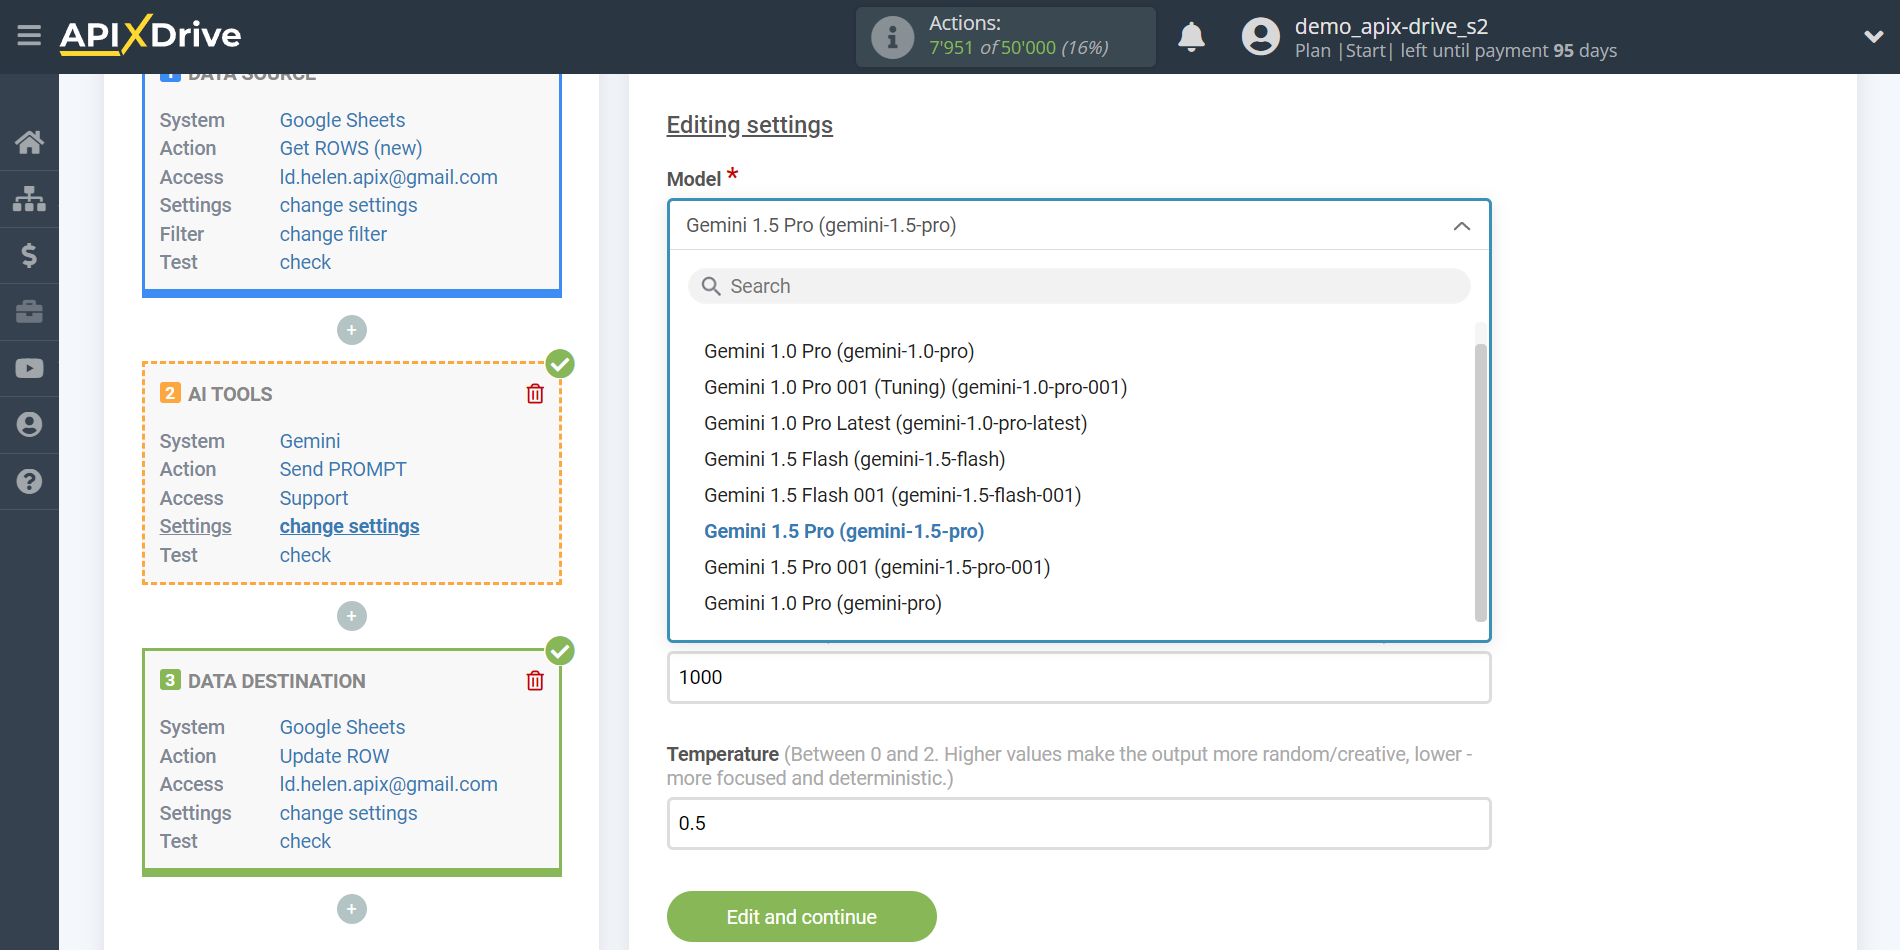Select Gemini 1.5 Pro 001 option
Viewport: 1900px width, 950px height.
pos(877,567)
